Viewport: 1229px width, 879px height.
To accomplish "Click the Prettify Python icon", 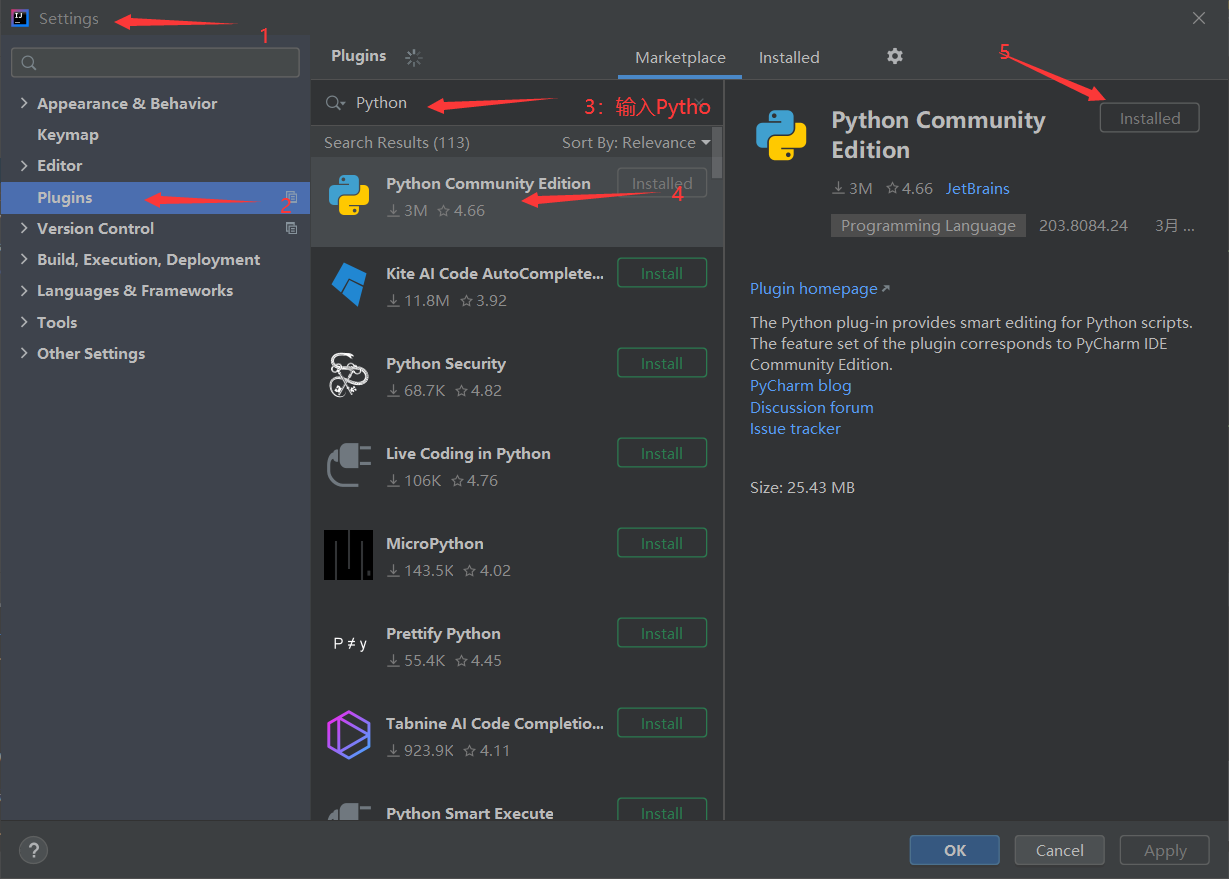I will pyautogui.click(x=349, y=644).
